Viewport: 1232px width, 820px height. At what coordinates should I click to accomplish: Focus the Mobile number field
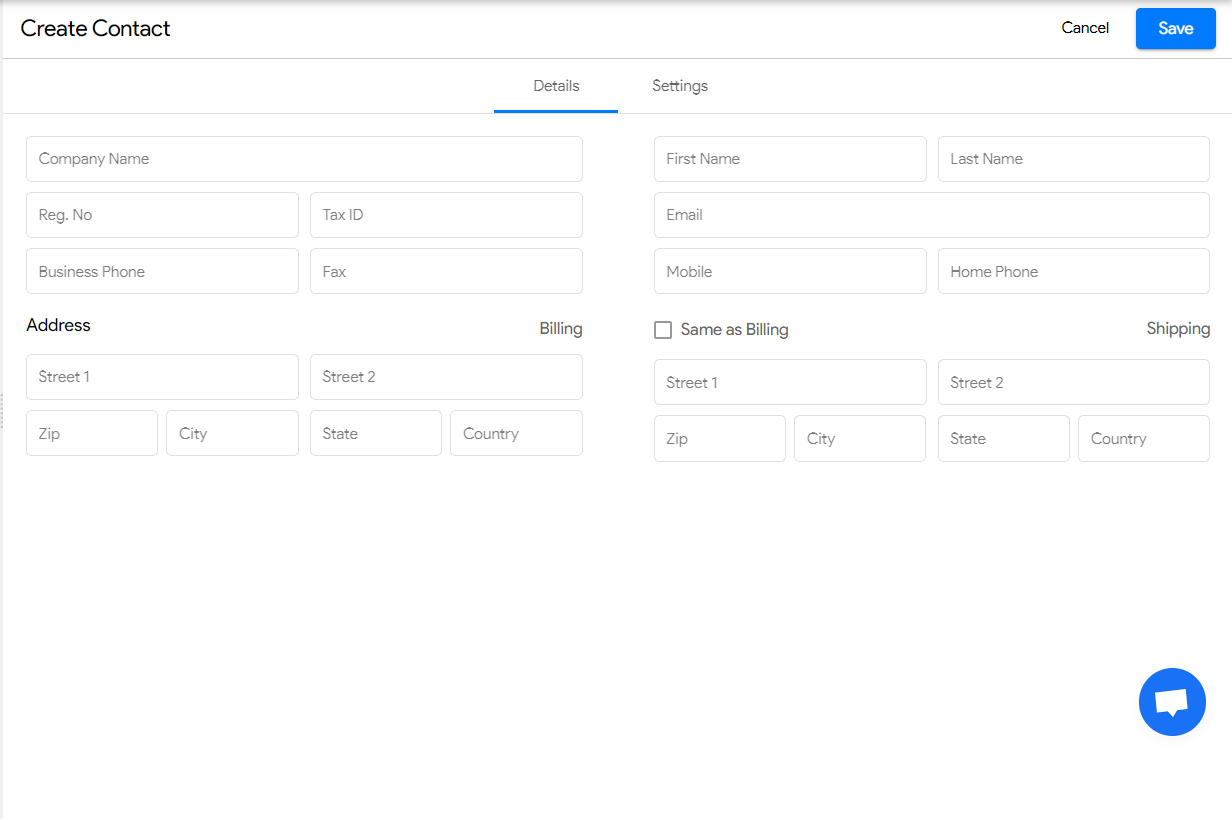(x=790, y=271)
